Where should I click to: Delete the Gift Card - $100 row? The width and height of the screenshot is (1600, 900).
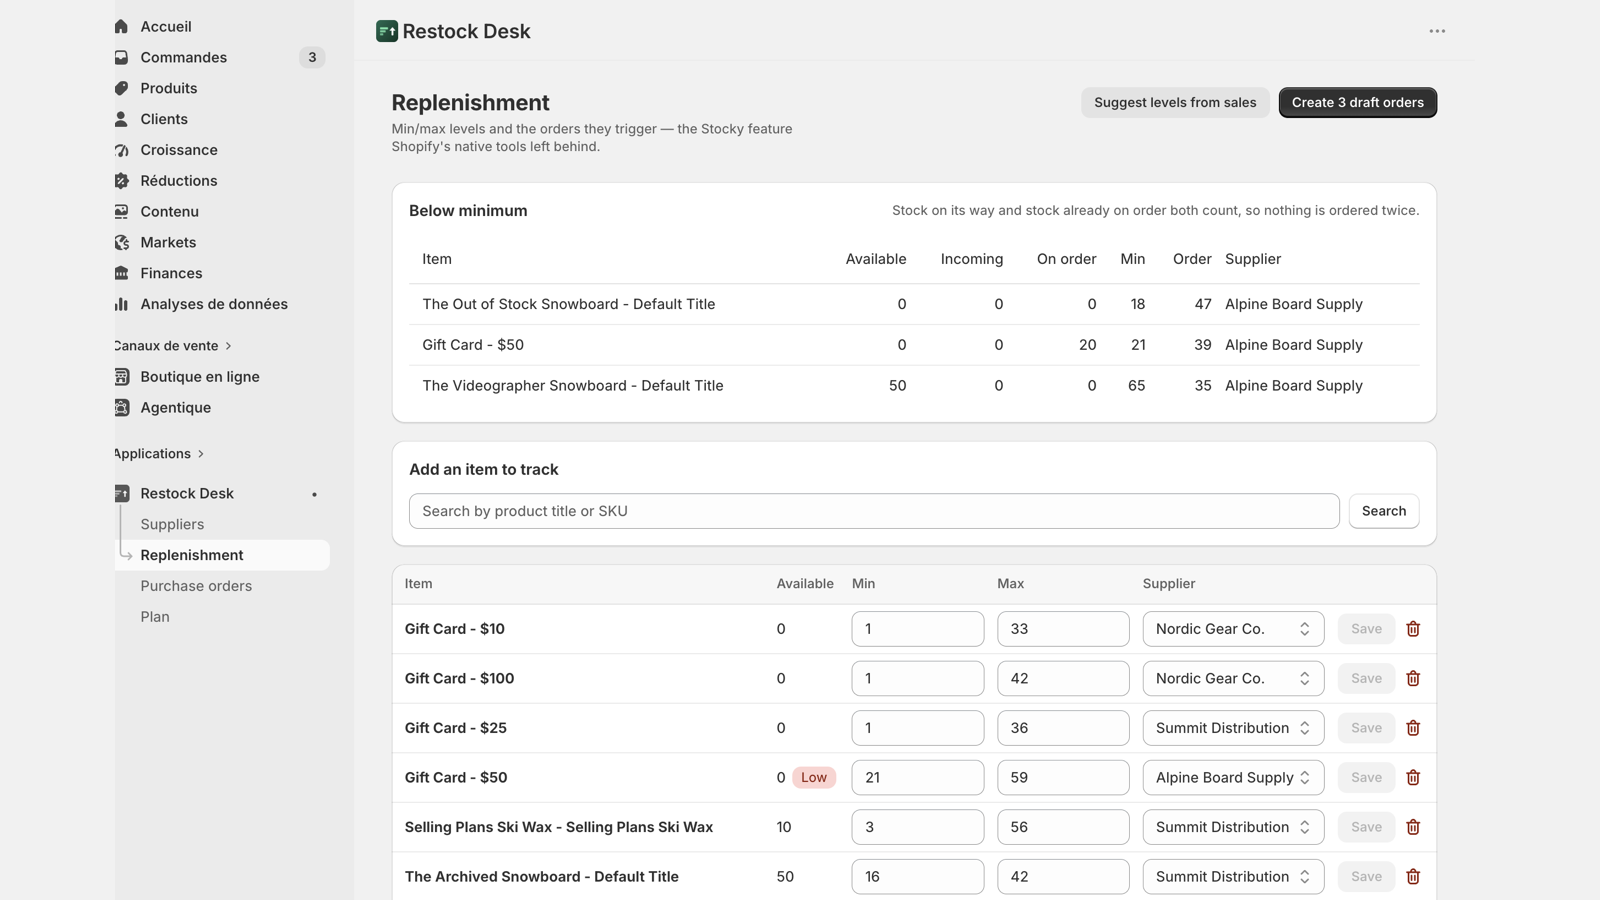point(1413,679)
